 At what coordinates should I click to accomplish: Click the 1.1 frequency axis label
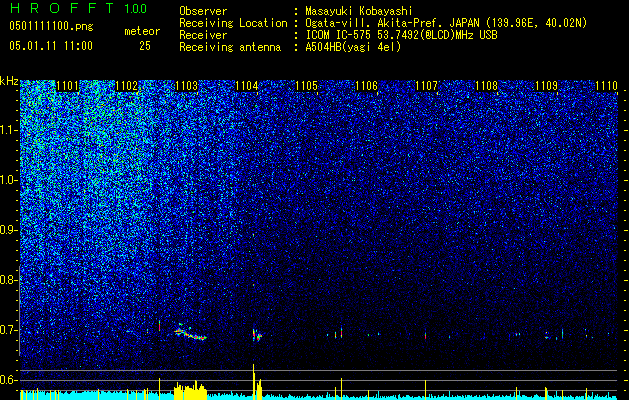pyautogui.click(x=8, y=130)
